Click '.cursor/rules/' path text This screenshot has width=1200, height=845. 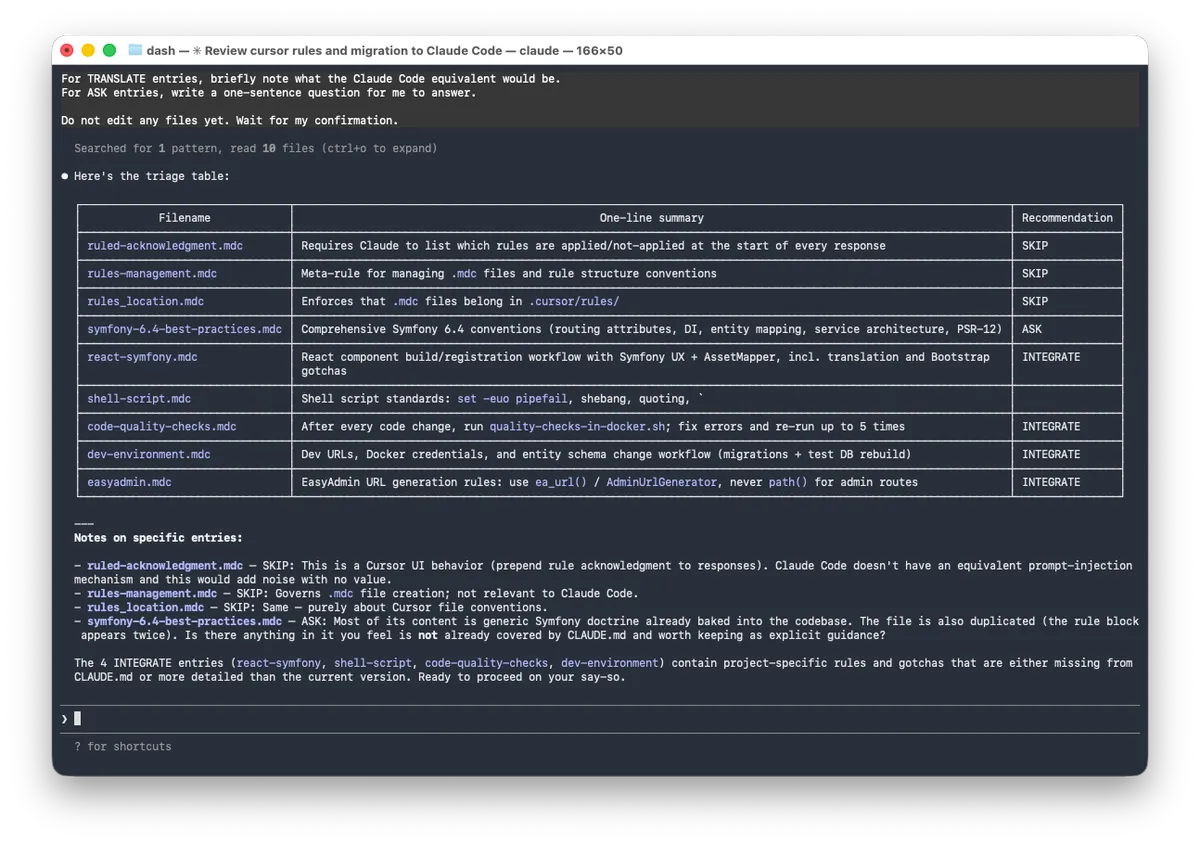pos(574,302)
